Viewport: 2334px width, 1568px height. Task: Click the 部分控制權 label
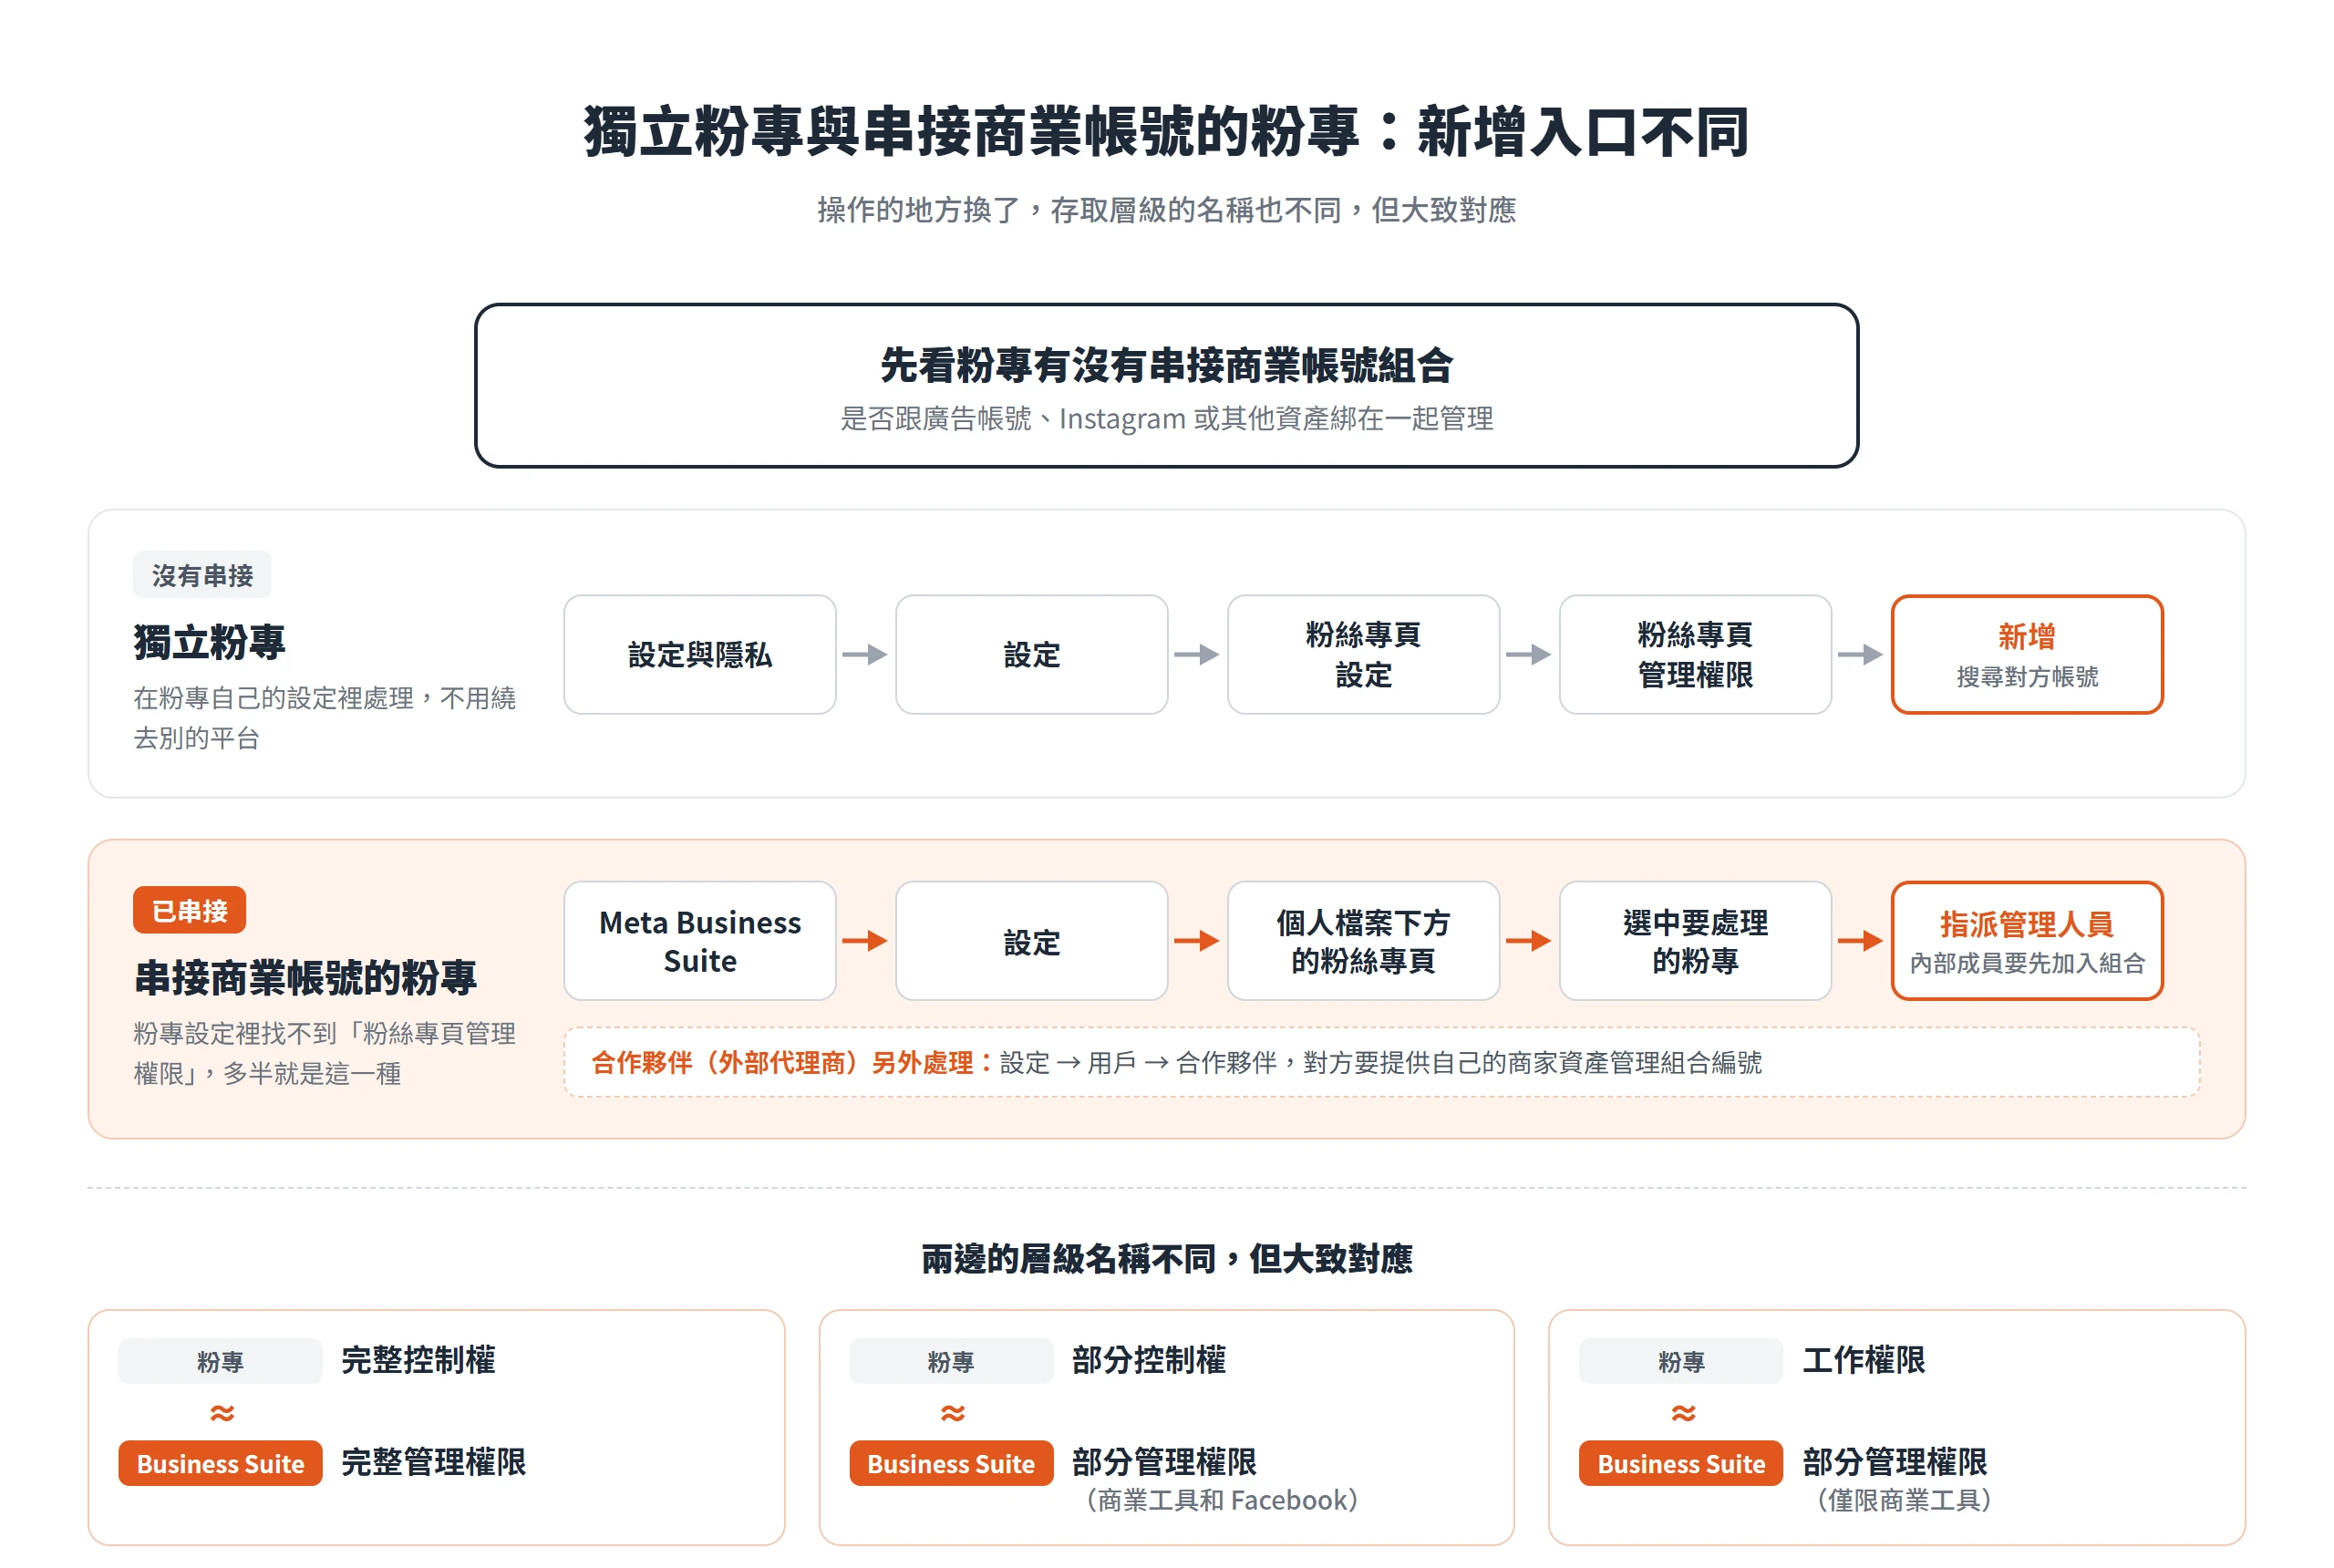[x=1148, y=1360]
